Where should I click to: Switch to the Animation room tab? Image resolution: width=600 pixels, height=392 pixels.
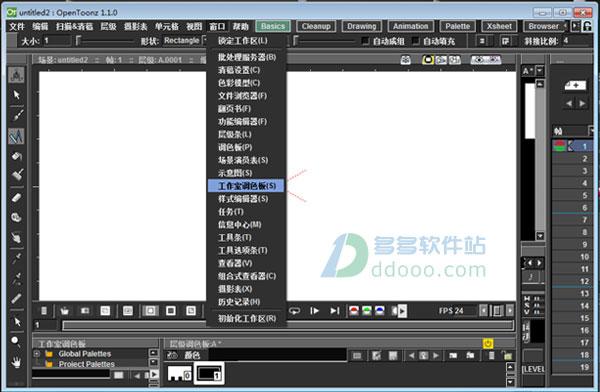[x=411, y=26]
